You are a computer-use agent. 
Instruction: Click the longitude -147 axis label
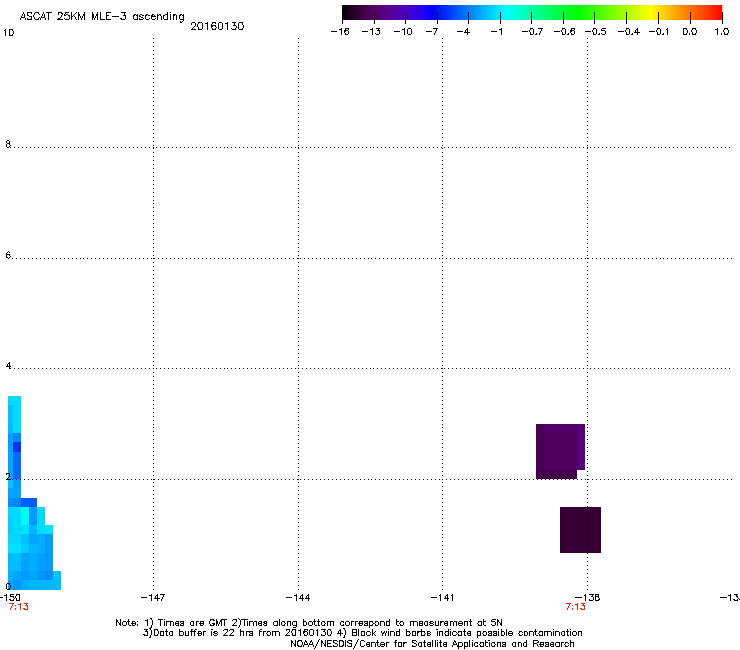tap(153, 598)
